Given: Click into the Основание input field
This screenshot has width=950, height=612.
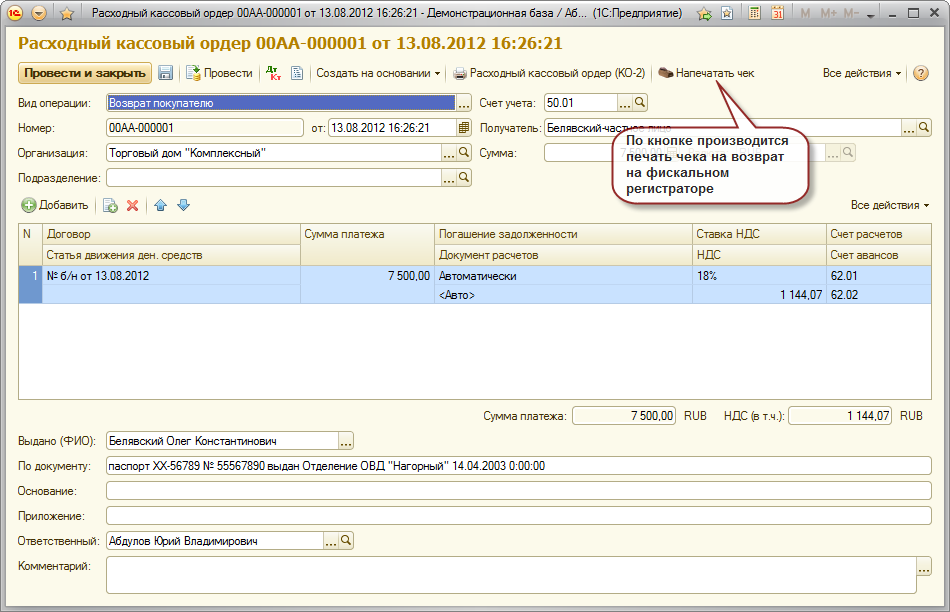Looking at the screenshot, I should [x=518, y=491].
